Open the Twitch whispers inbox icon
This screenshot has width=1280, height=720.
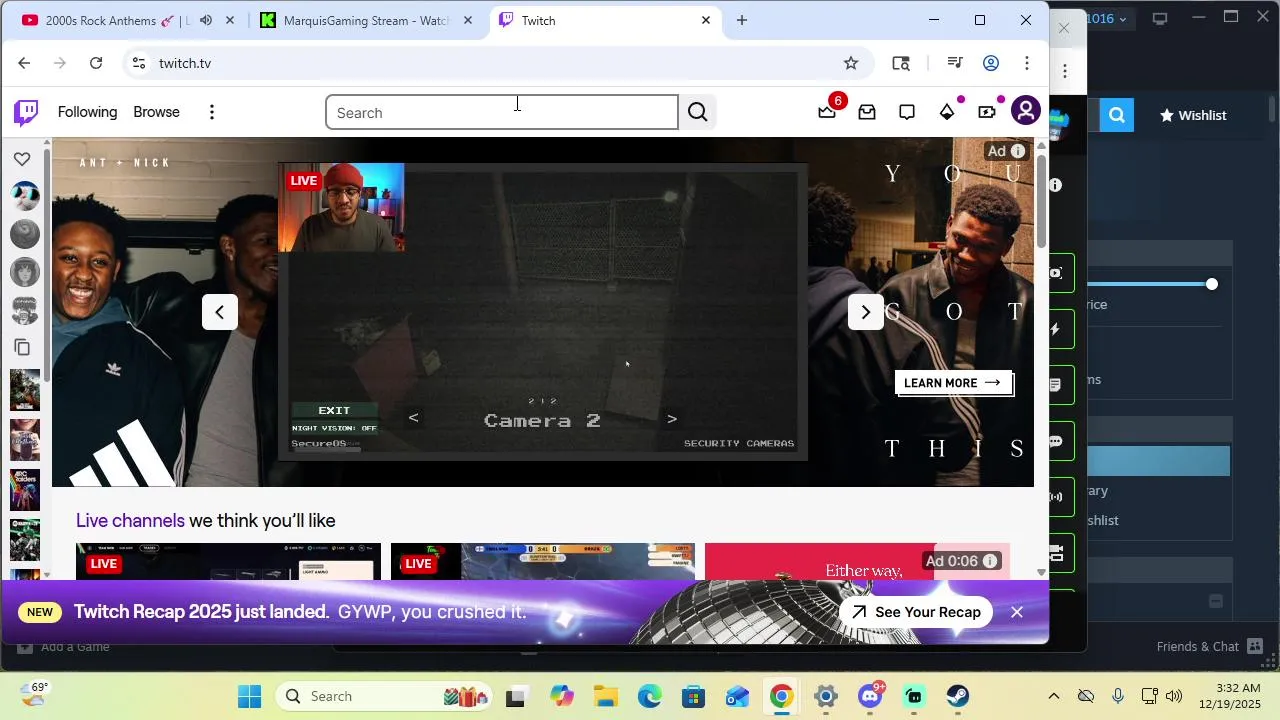[x=867, y=112]
